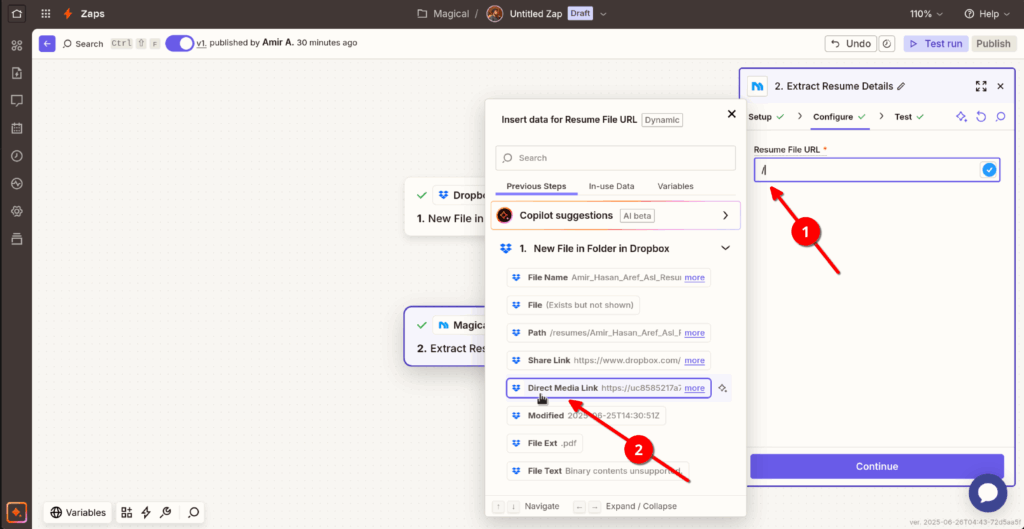Start a Test run

[936, 44]
